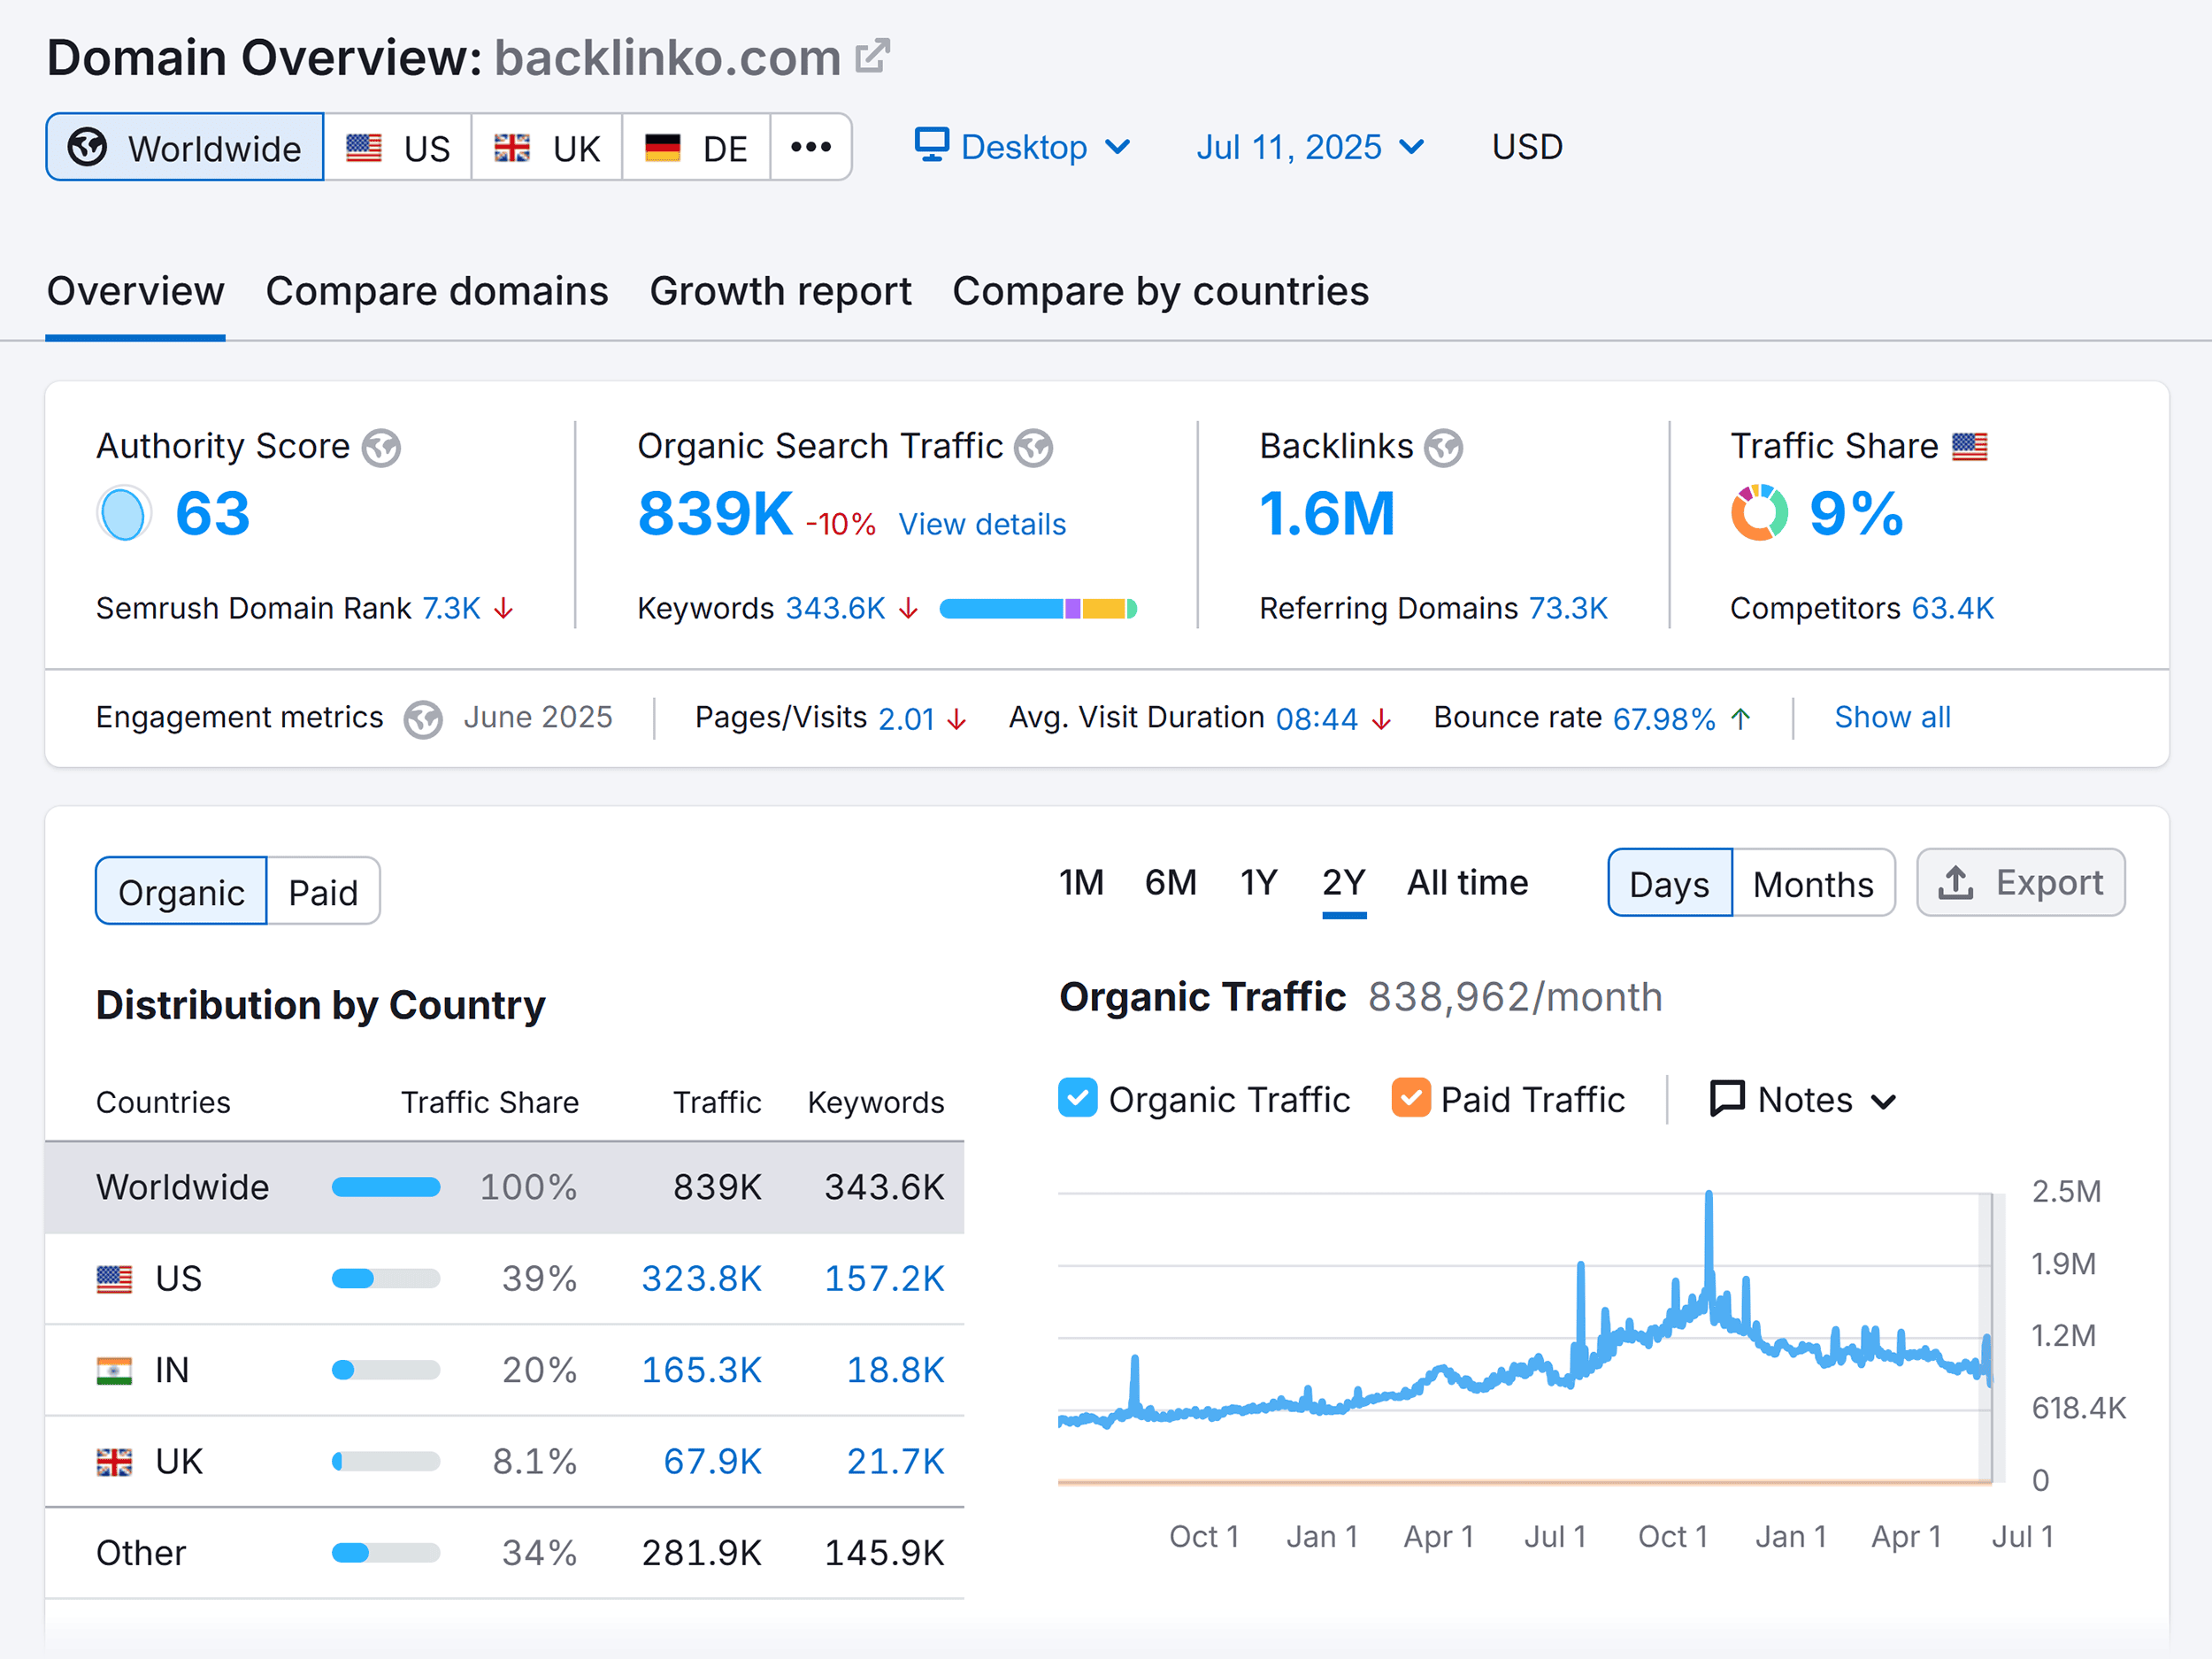Click US traffic value 323.8K
This screenshot has width=2212, height=1659.
(x=701, y=1279)
